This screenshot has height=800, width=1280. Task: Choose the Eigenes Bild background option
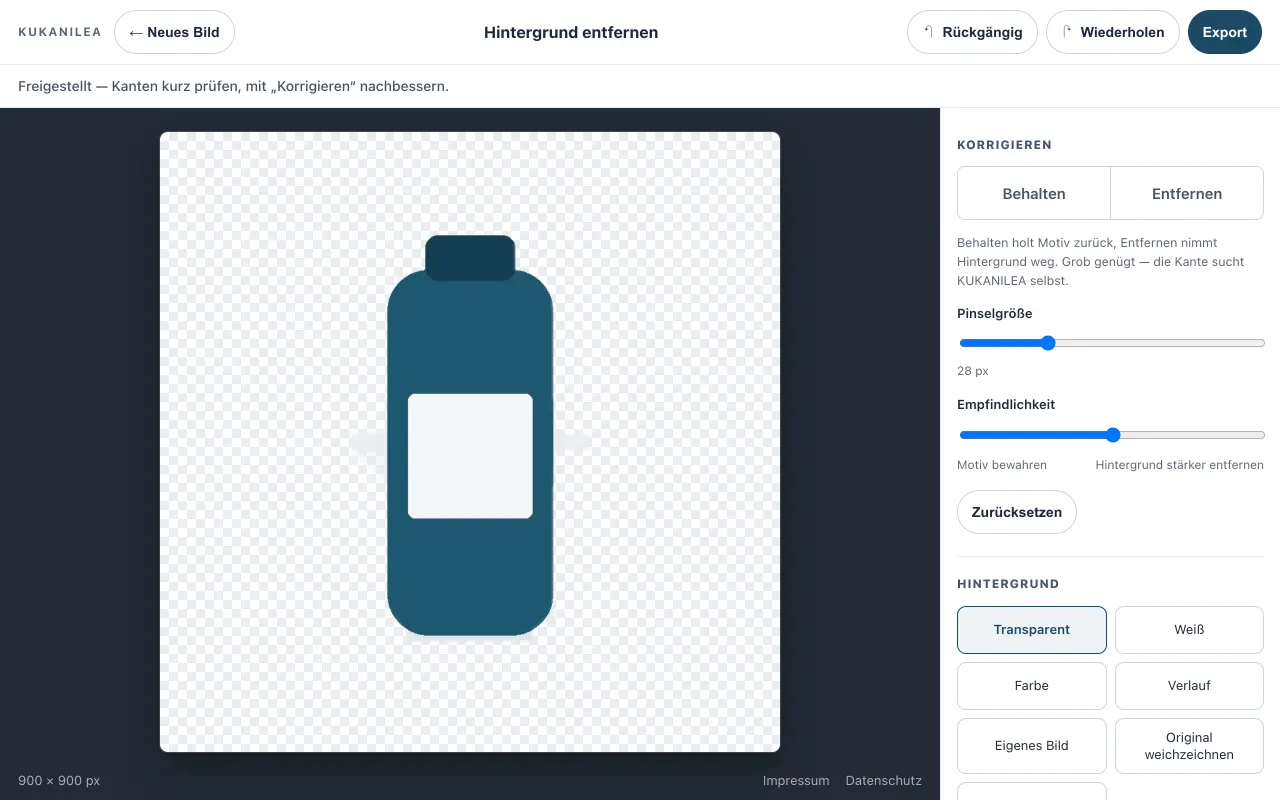[x=1032, y=746]
